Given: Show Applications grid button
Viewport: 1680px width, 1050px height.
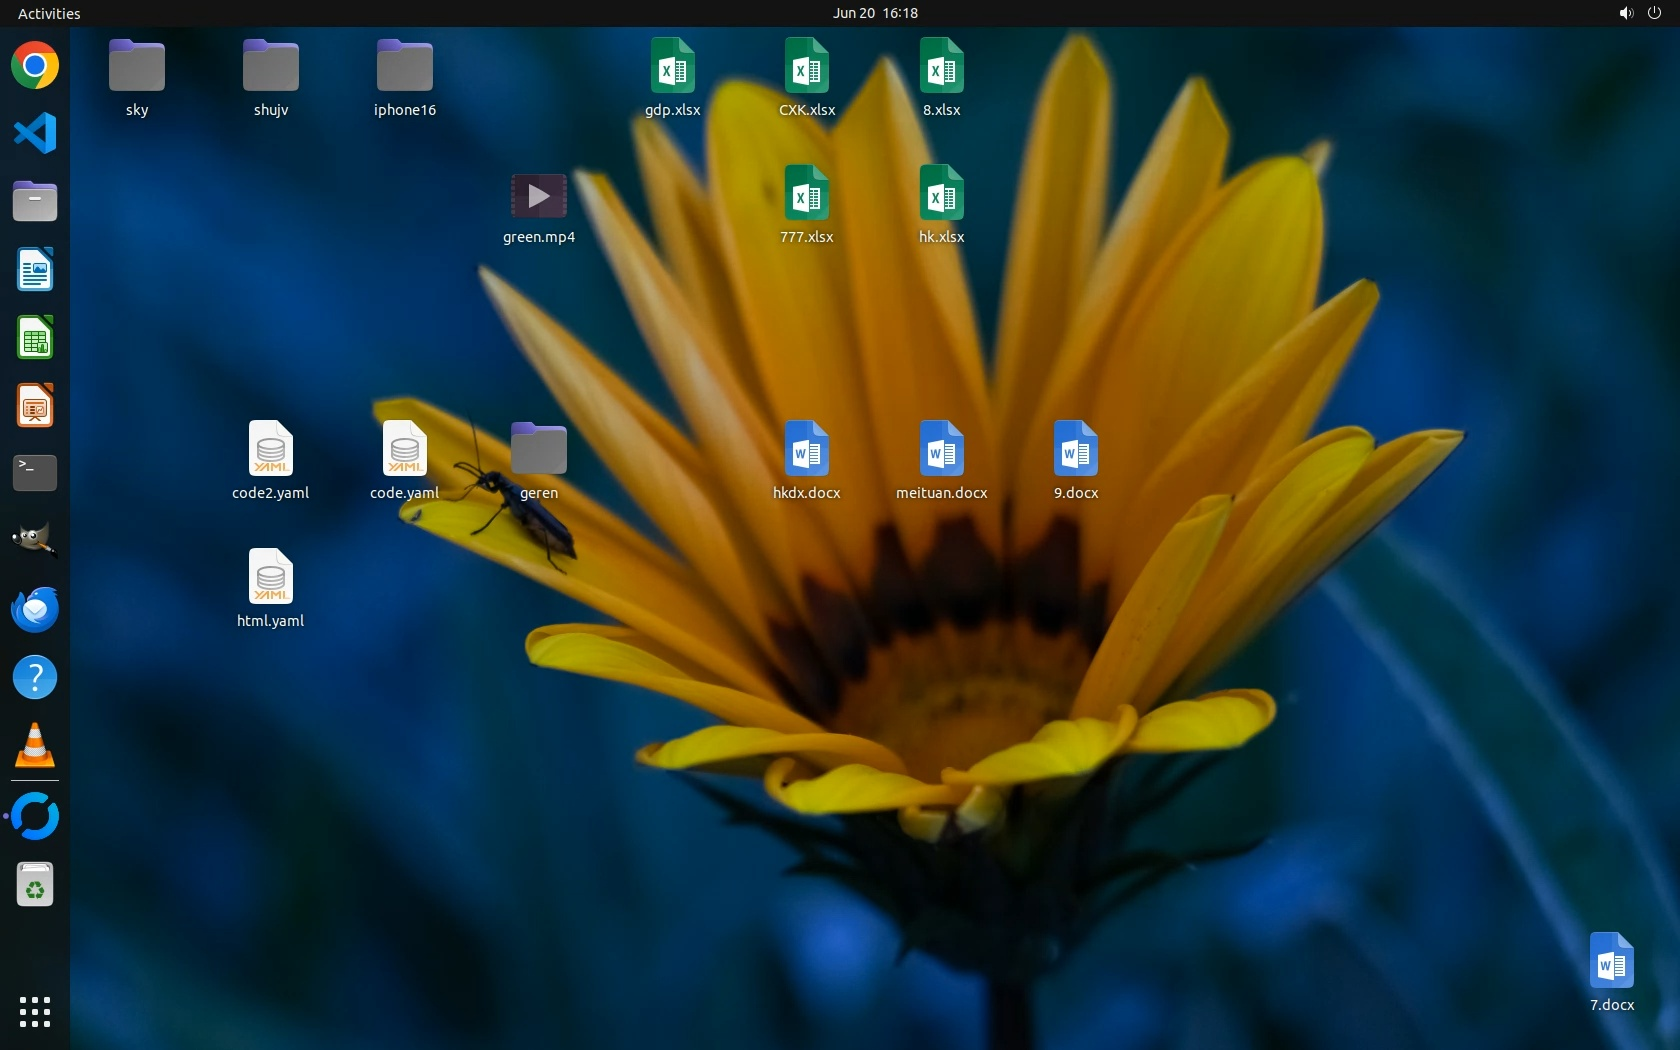Looking at the screenshot, I should 35,1011.
